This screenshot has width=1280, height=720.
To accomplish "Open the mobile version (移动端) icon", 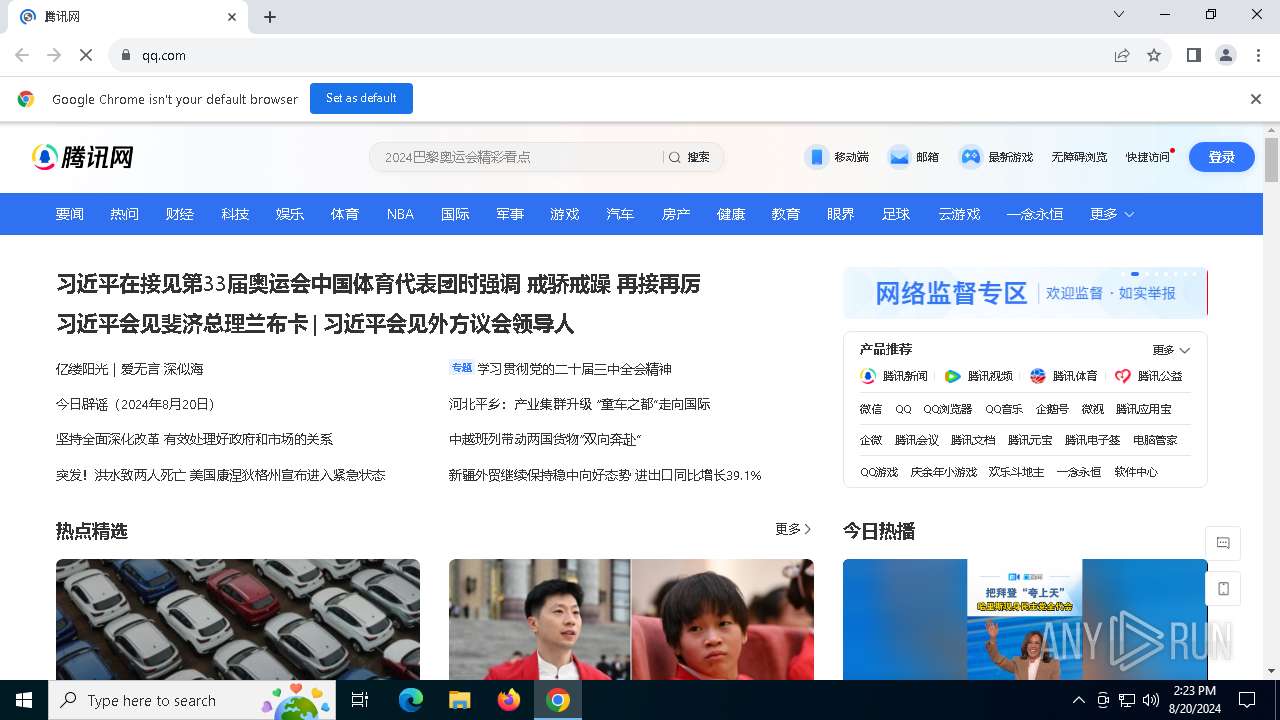I will click(x=817, y=157).
